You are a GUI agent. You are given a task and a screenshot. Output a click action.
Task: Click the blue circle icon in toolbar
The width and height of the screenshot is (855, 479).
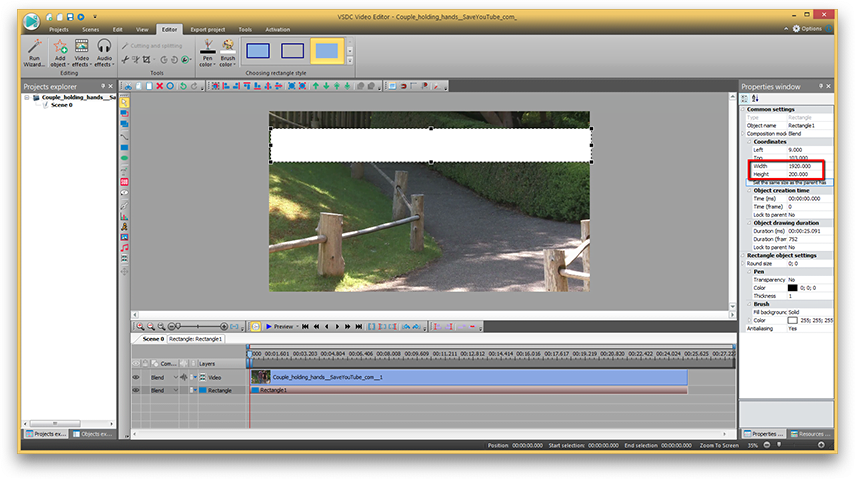click(170, 86)
